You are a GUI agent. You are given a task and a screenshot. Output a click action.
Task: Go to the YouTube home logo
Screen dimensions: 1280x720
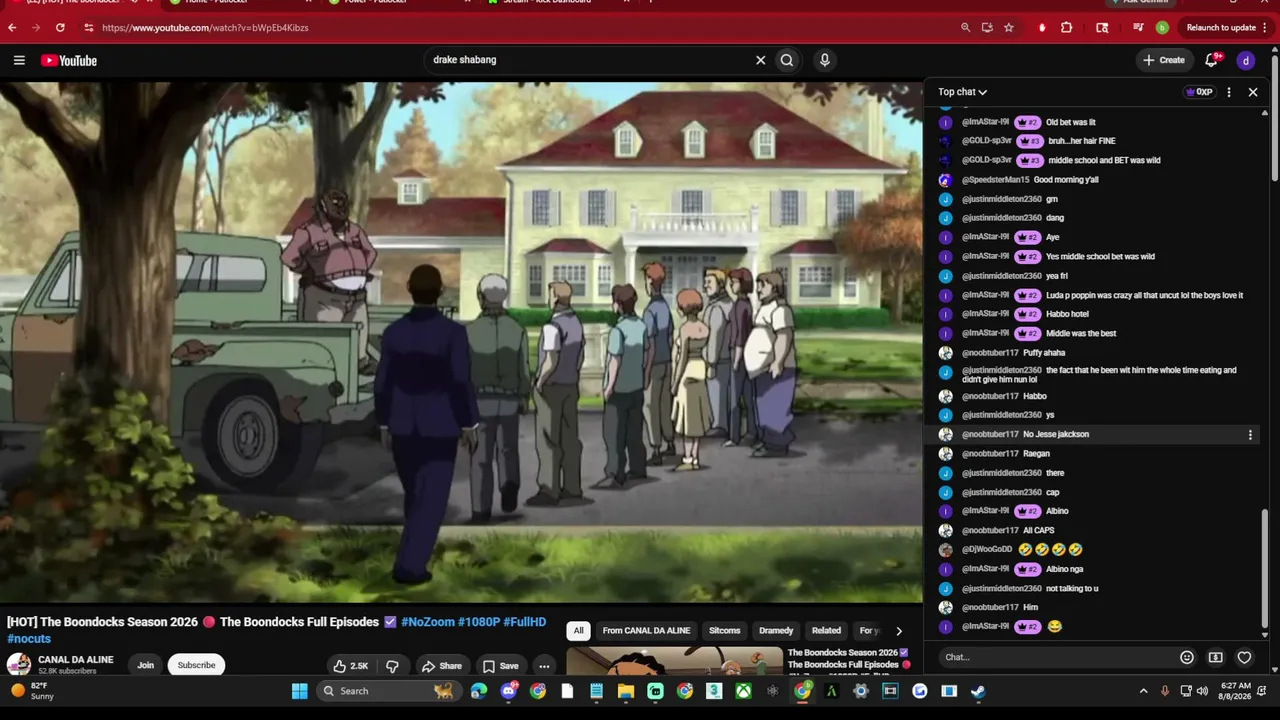point(69,61)
